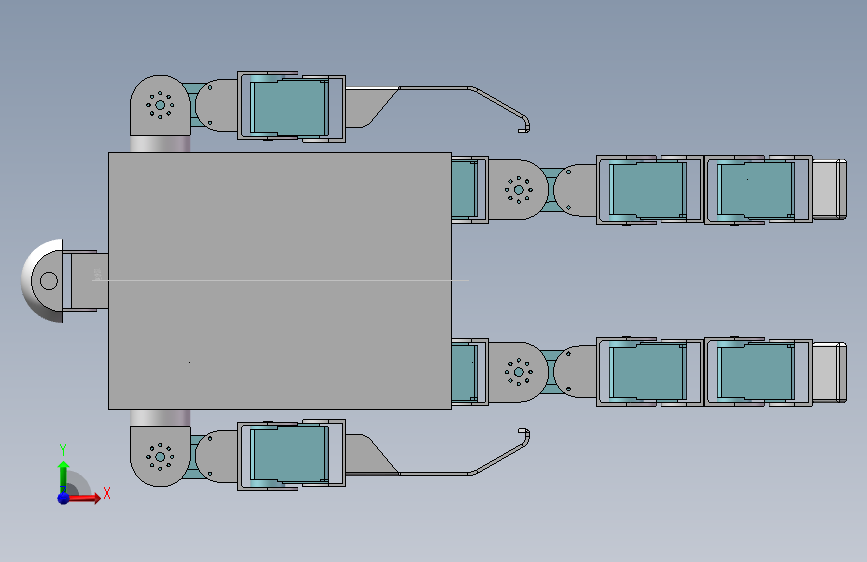Click the blue Z axis sphere of triad
This screenshot has height=562, width=867.
64,498
